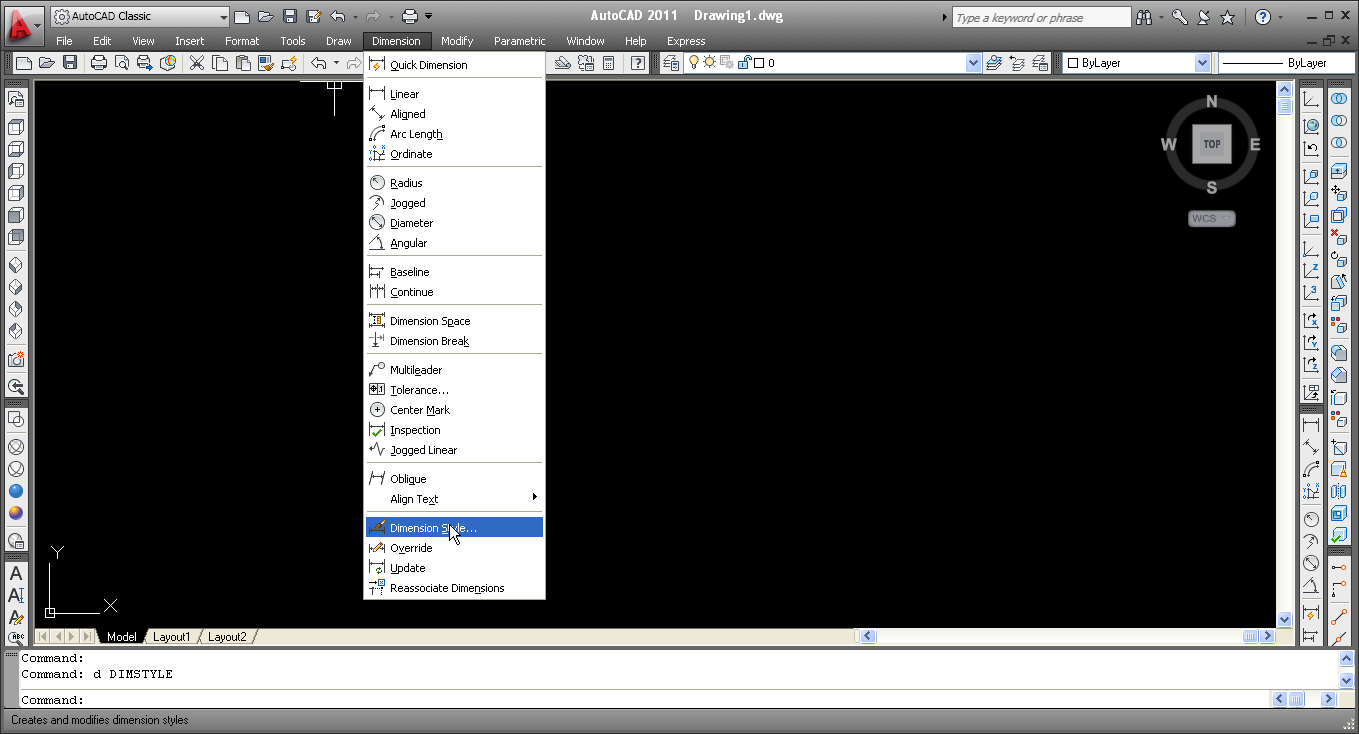The height and width of the screenshot is (734, 1359).
Task: Click the Publish icon in Standard toolbar
Action: point(145,63)
